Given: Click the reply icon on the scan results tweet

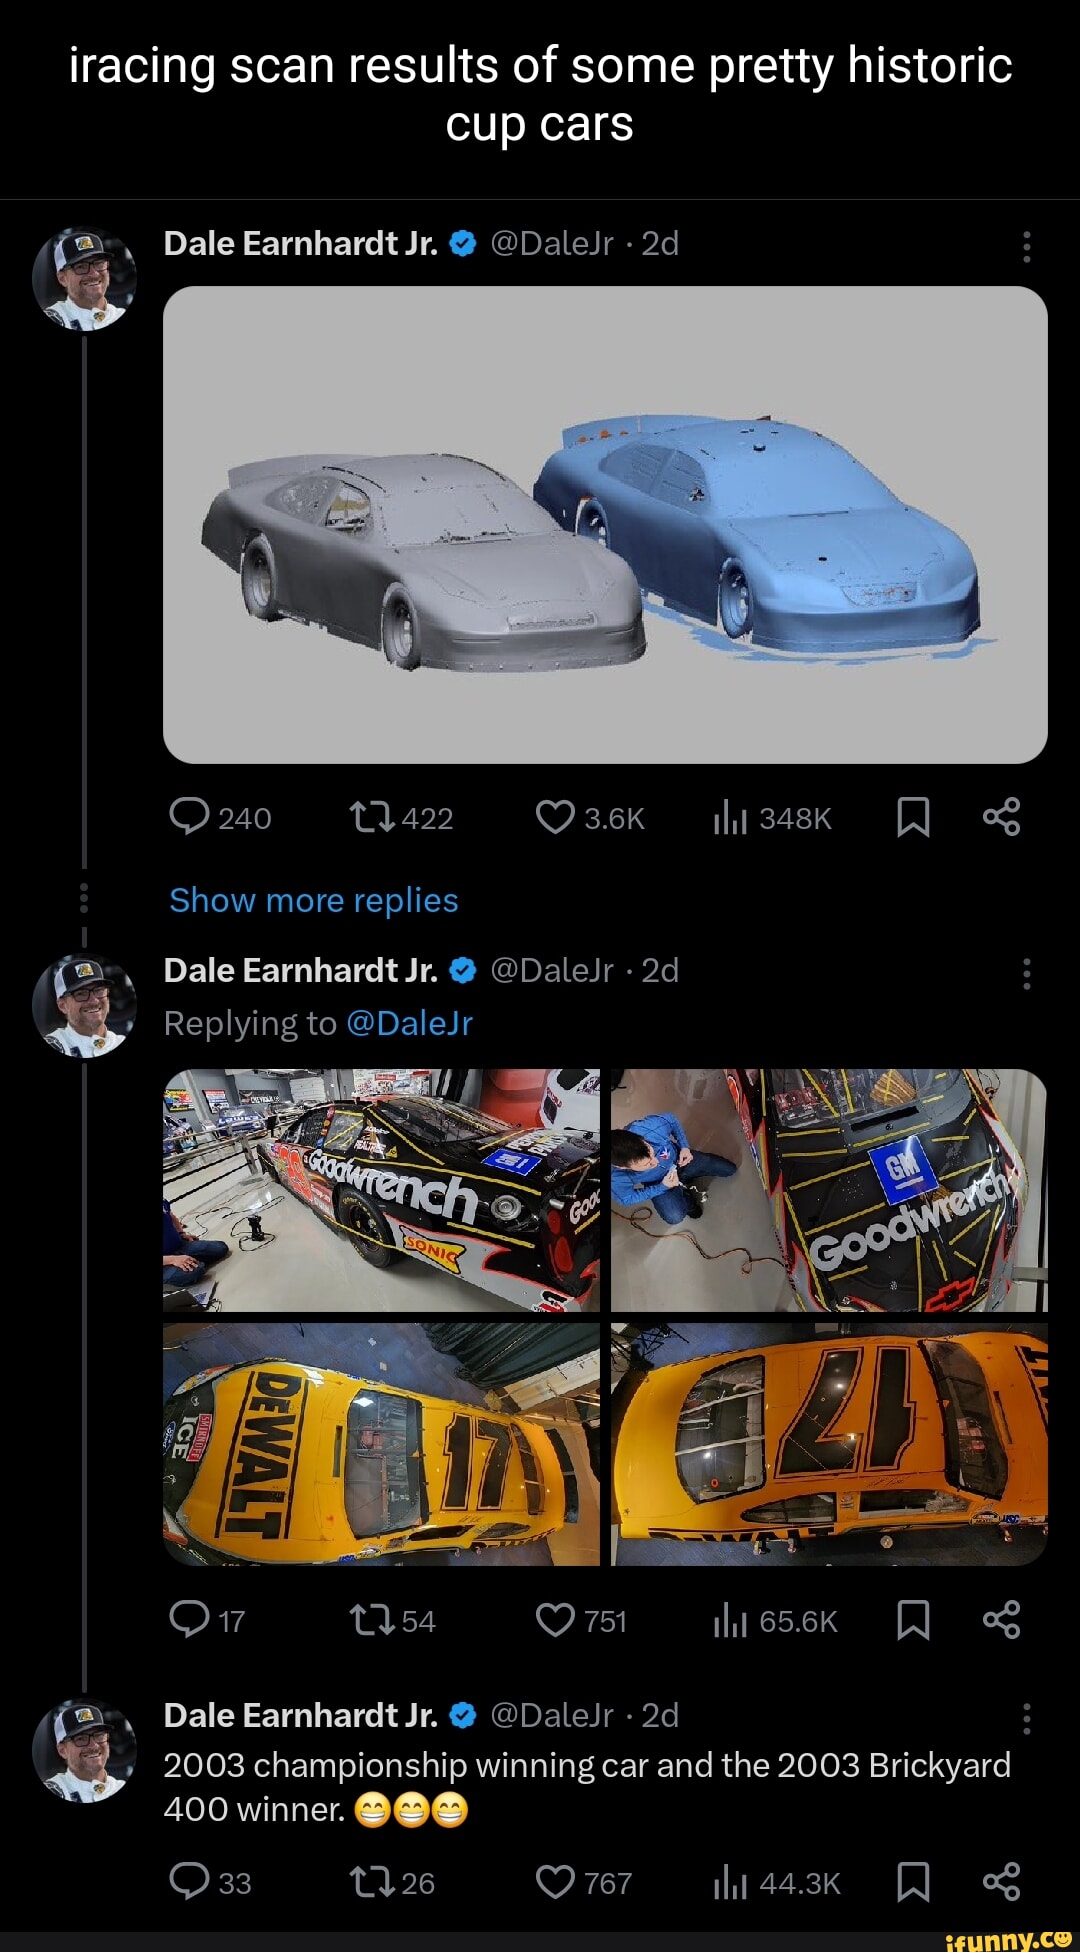Looking at the screenshot, I should pos(190,817).
